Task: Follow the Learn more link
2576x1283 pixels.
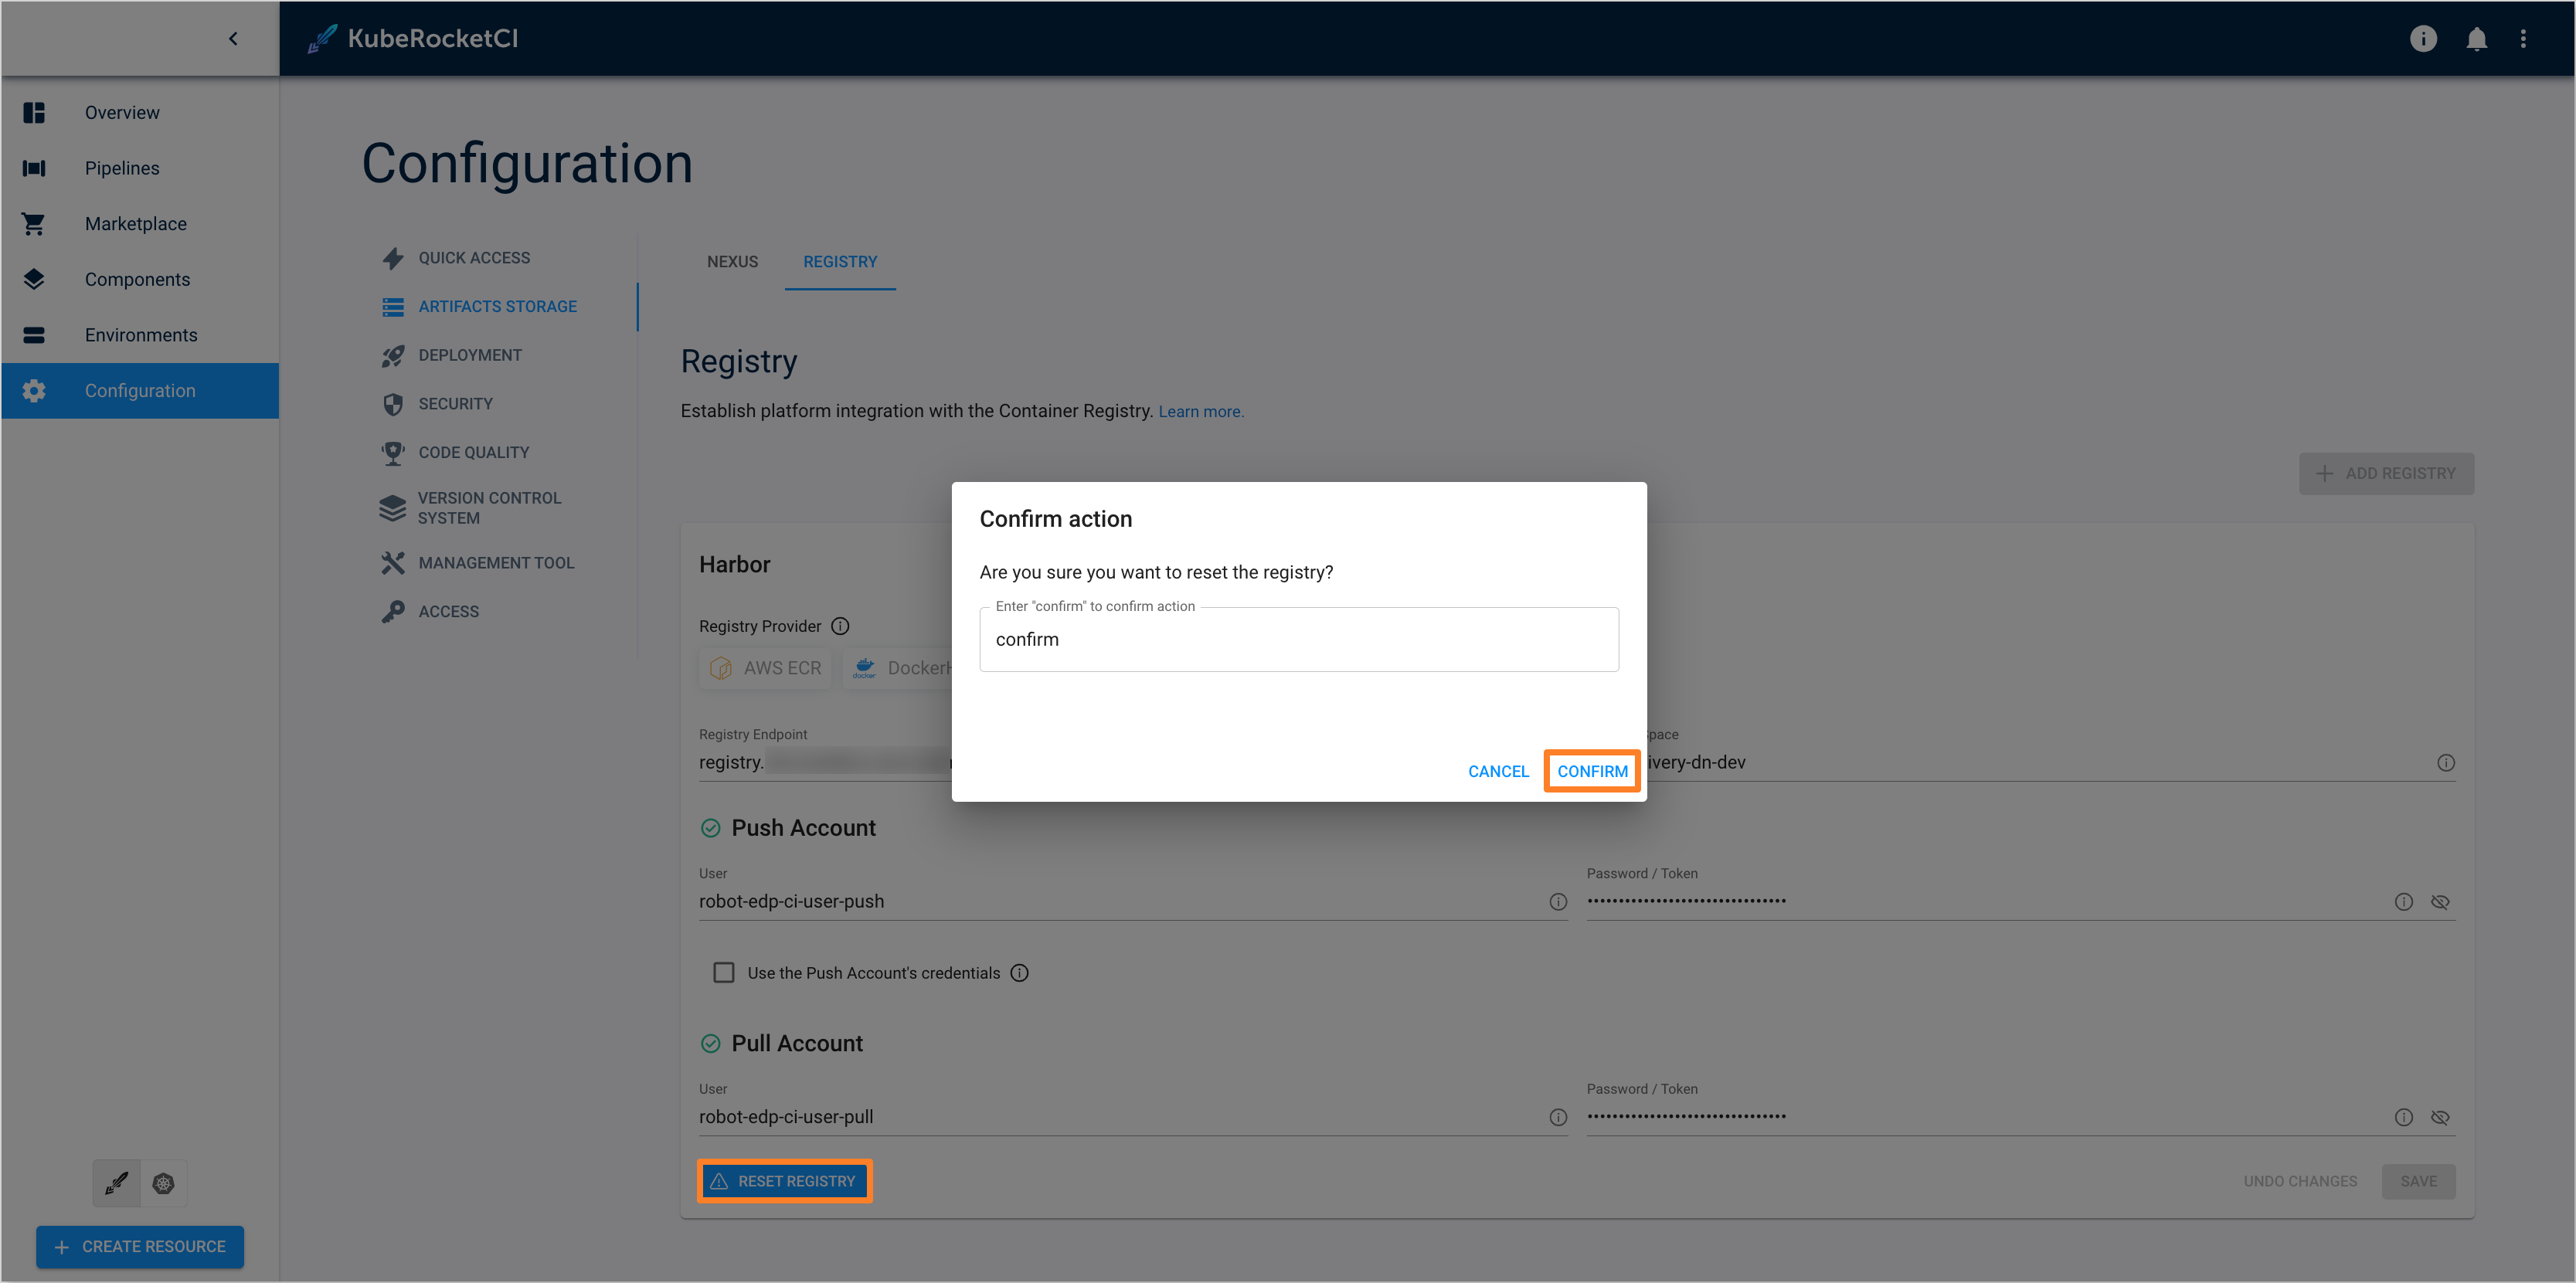Action: (1201, 412)
